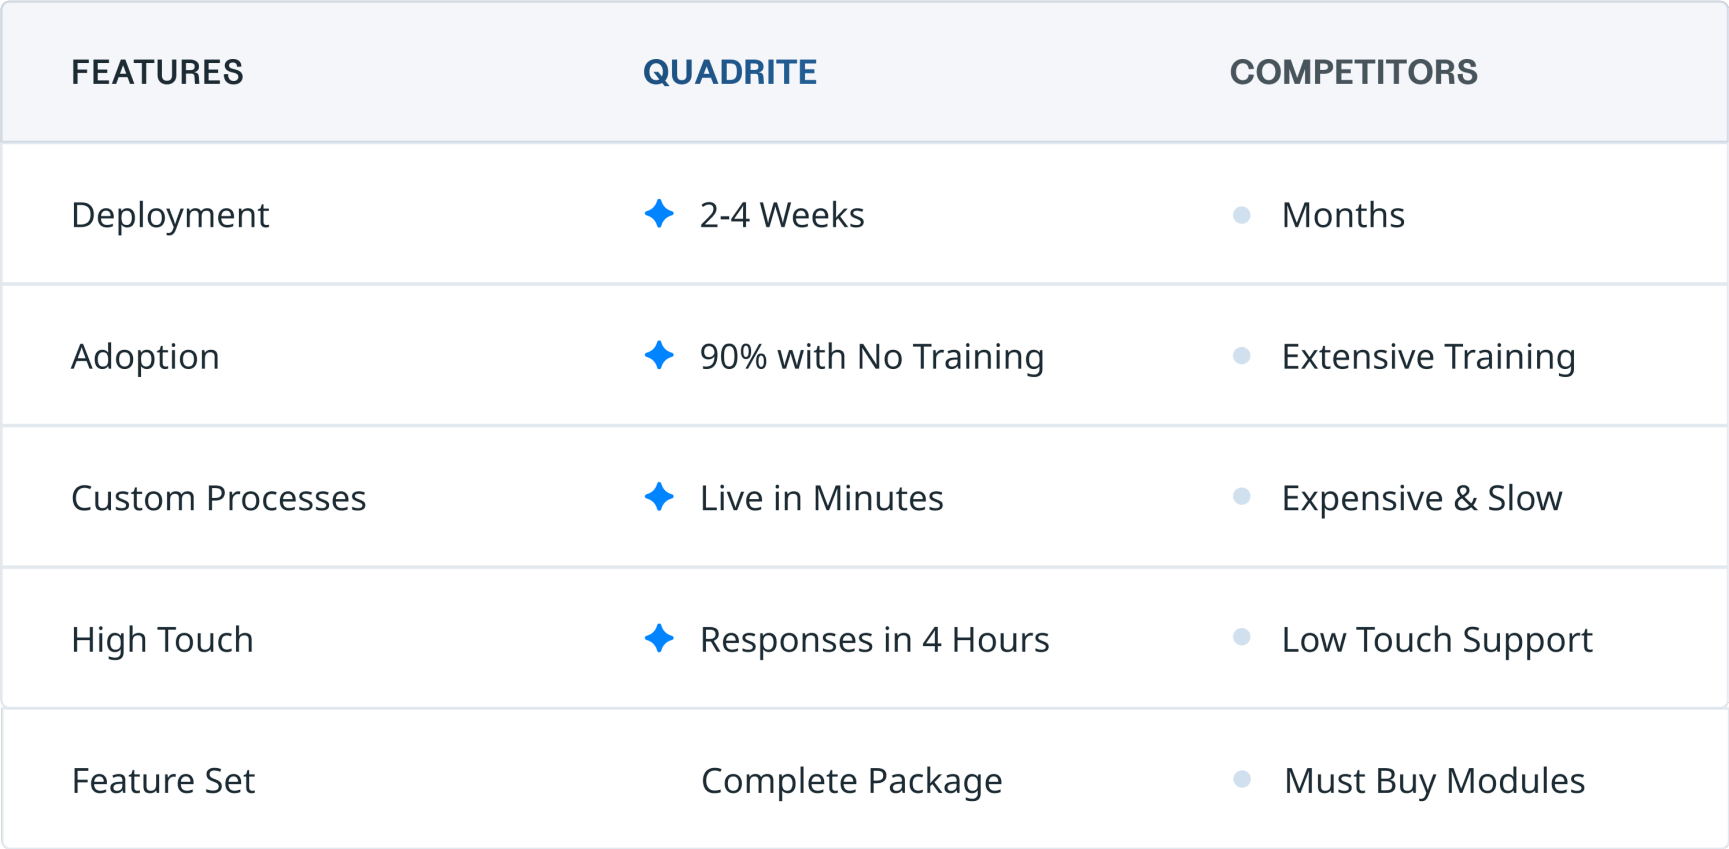Click the Complete Package text
Screen dimensions: 1729x849
pyautogui.click(x=852, y=782)
